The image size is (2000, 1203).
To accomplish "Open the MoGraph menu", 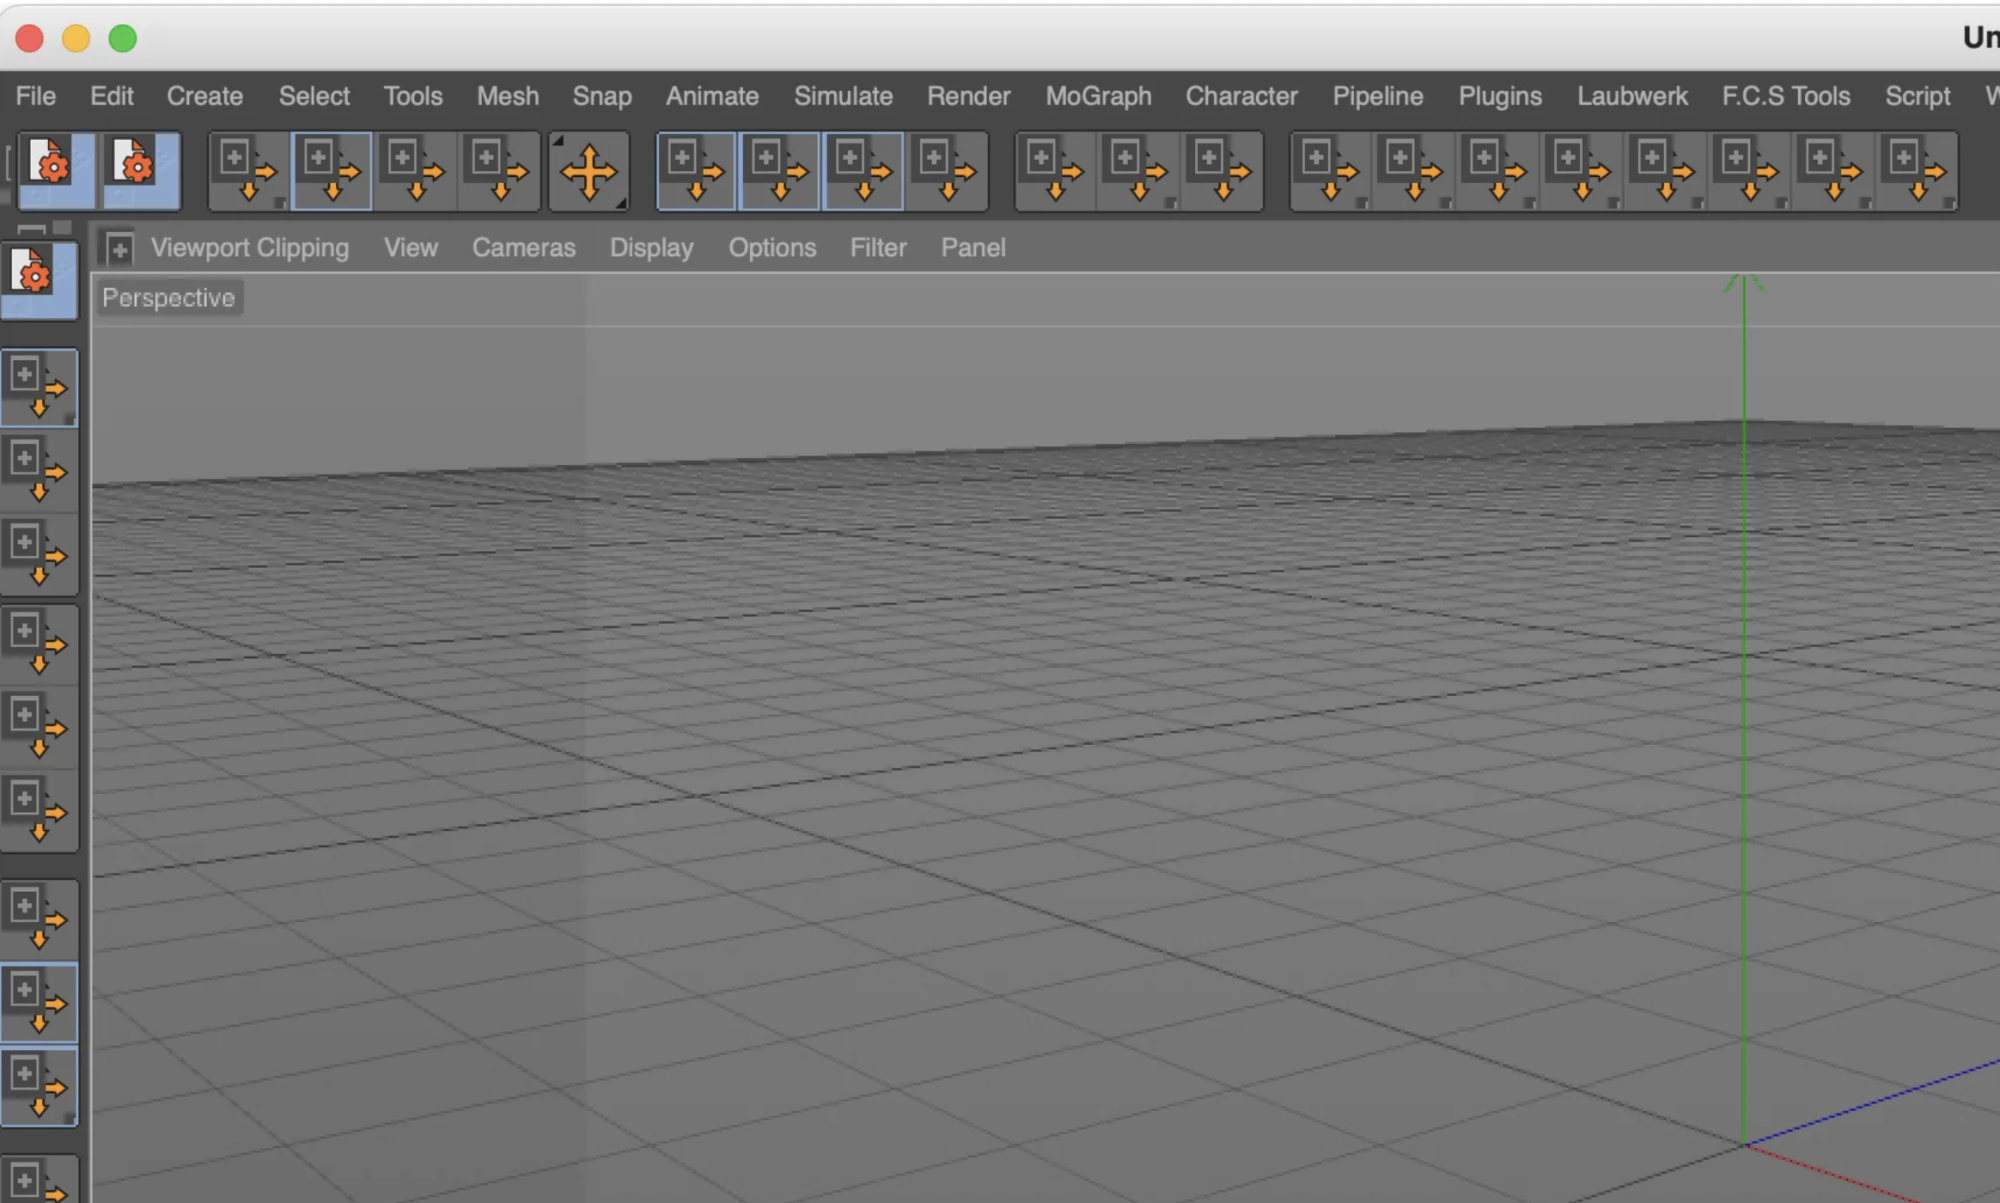I will [1098, 96].
